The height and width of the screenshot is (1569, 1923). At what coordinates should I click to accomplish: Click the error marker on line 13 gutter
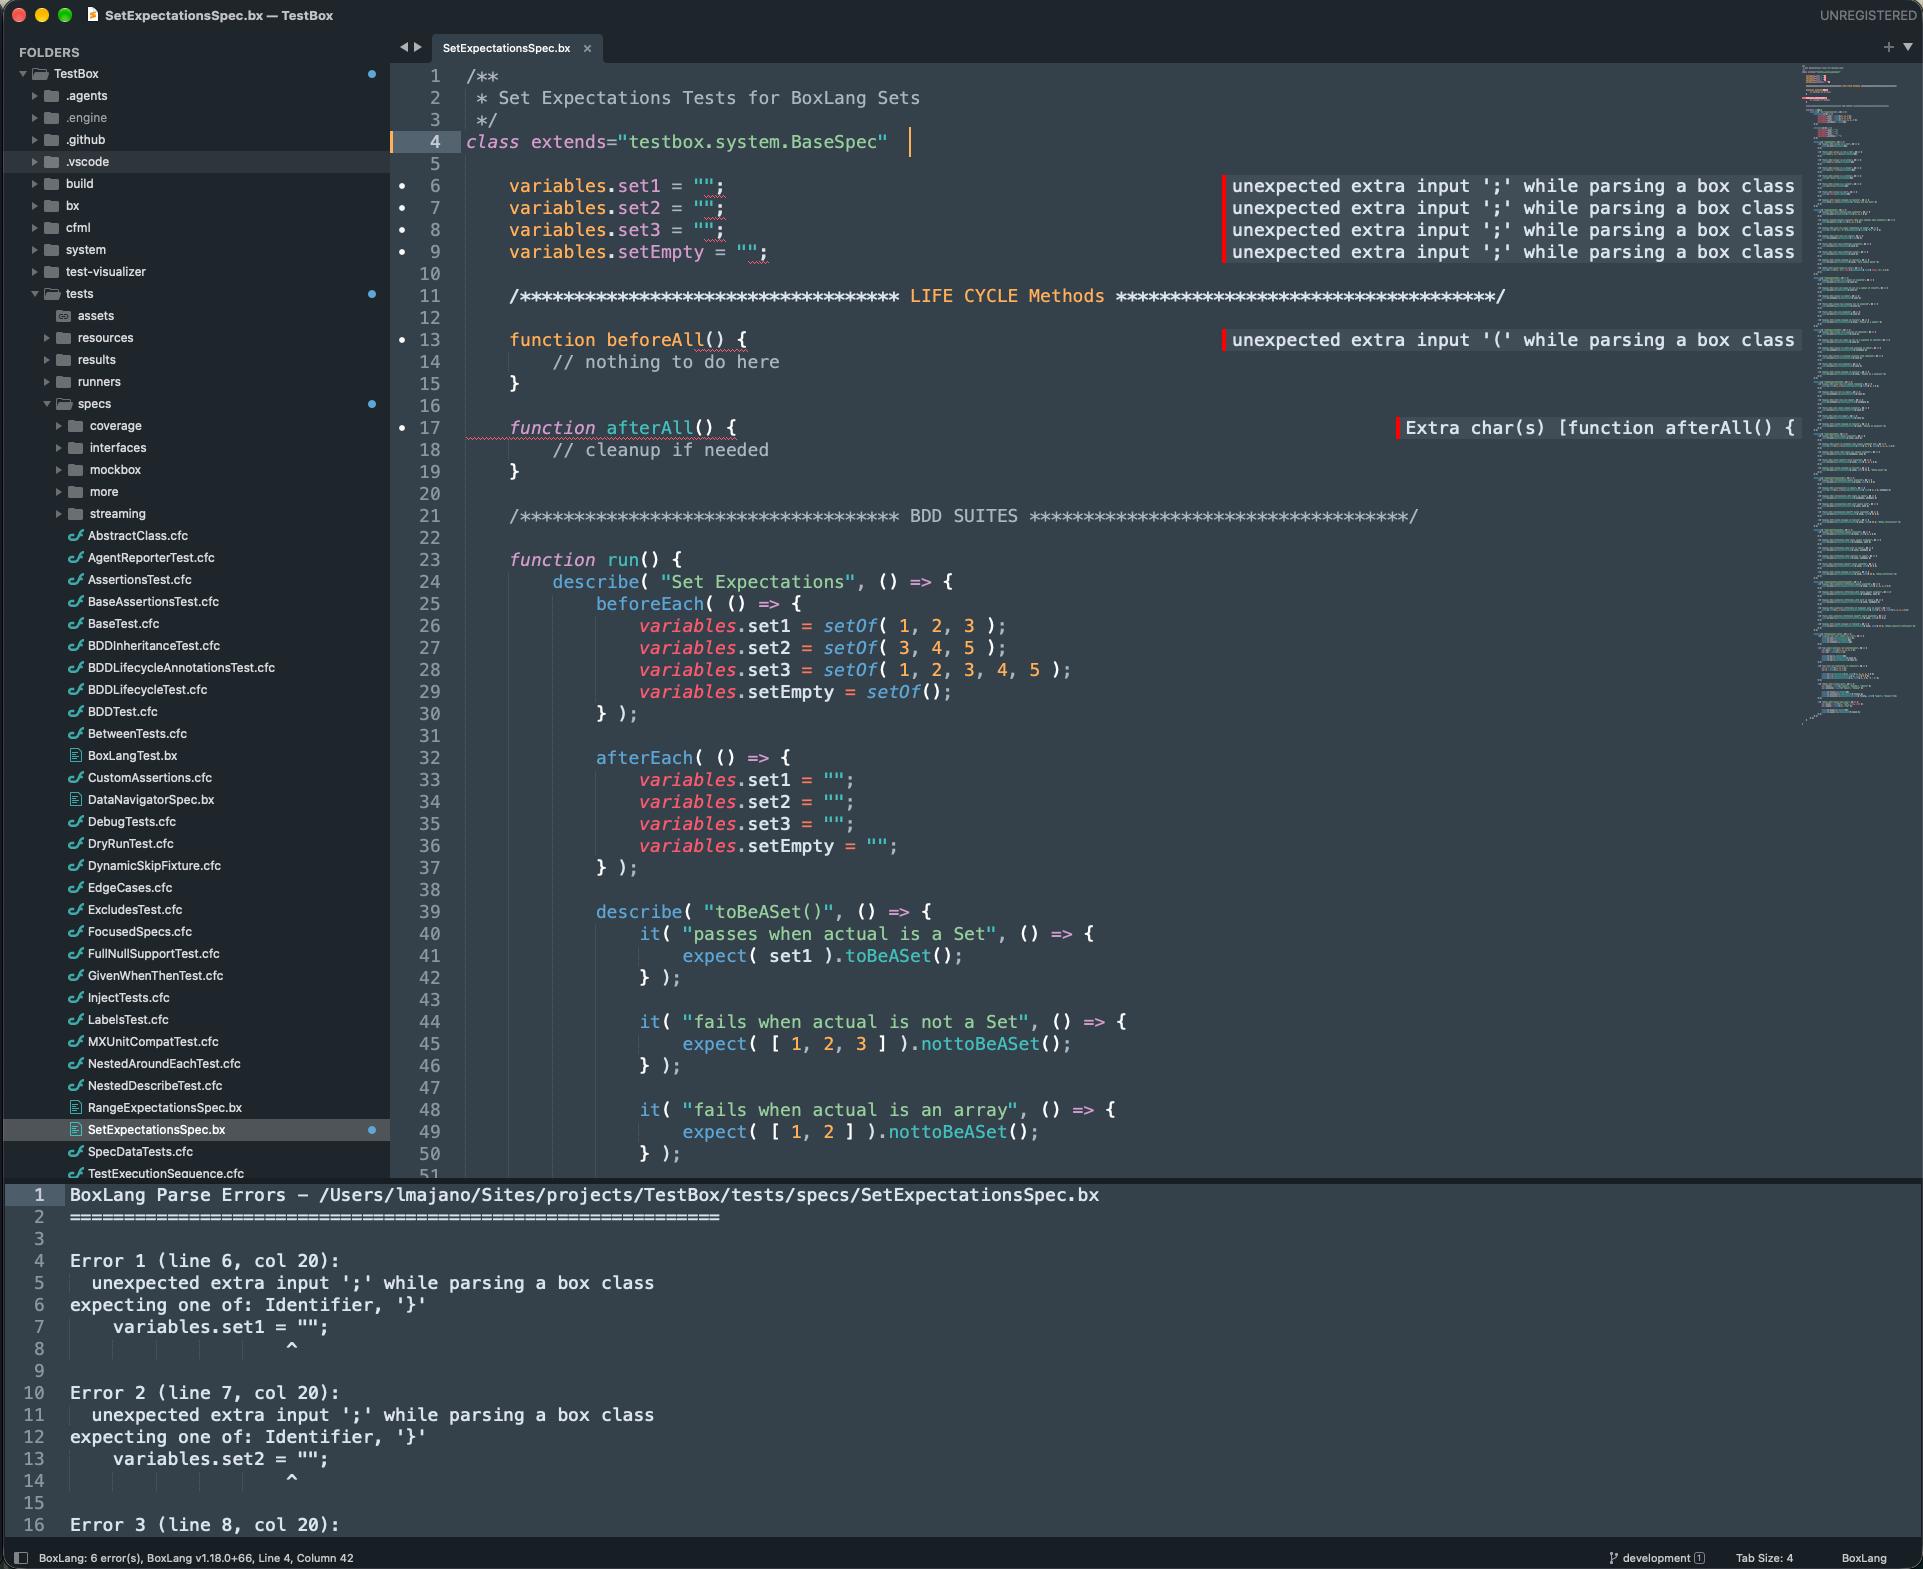(402, 340)
